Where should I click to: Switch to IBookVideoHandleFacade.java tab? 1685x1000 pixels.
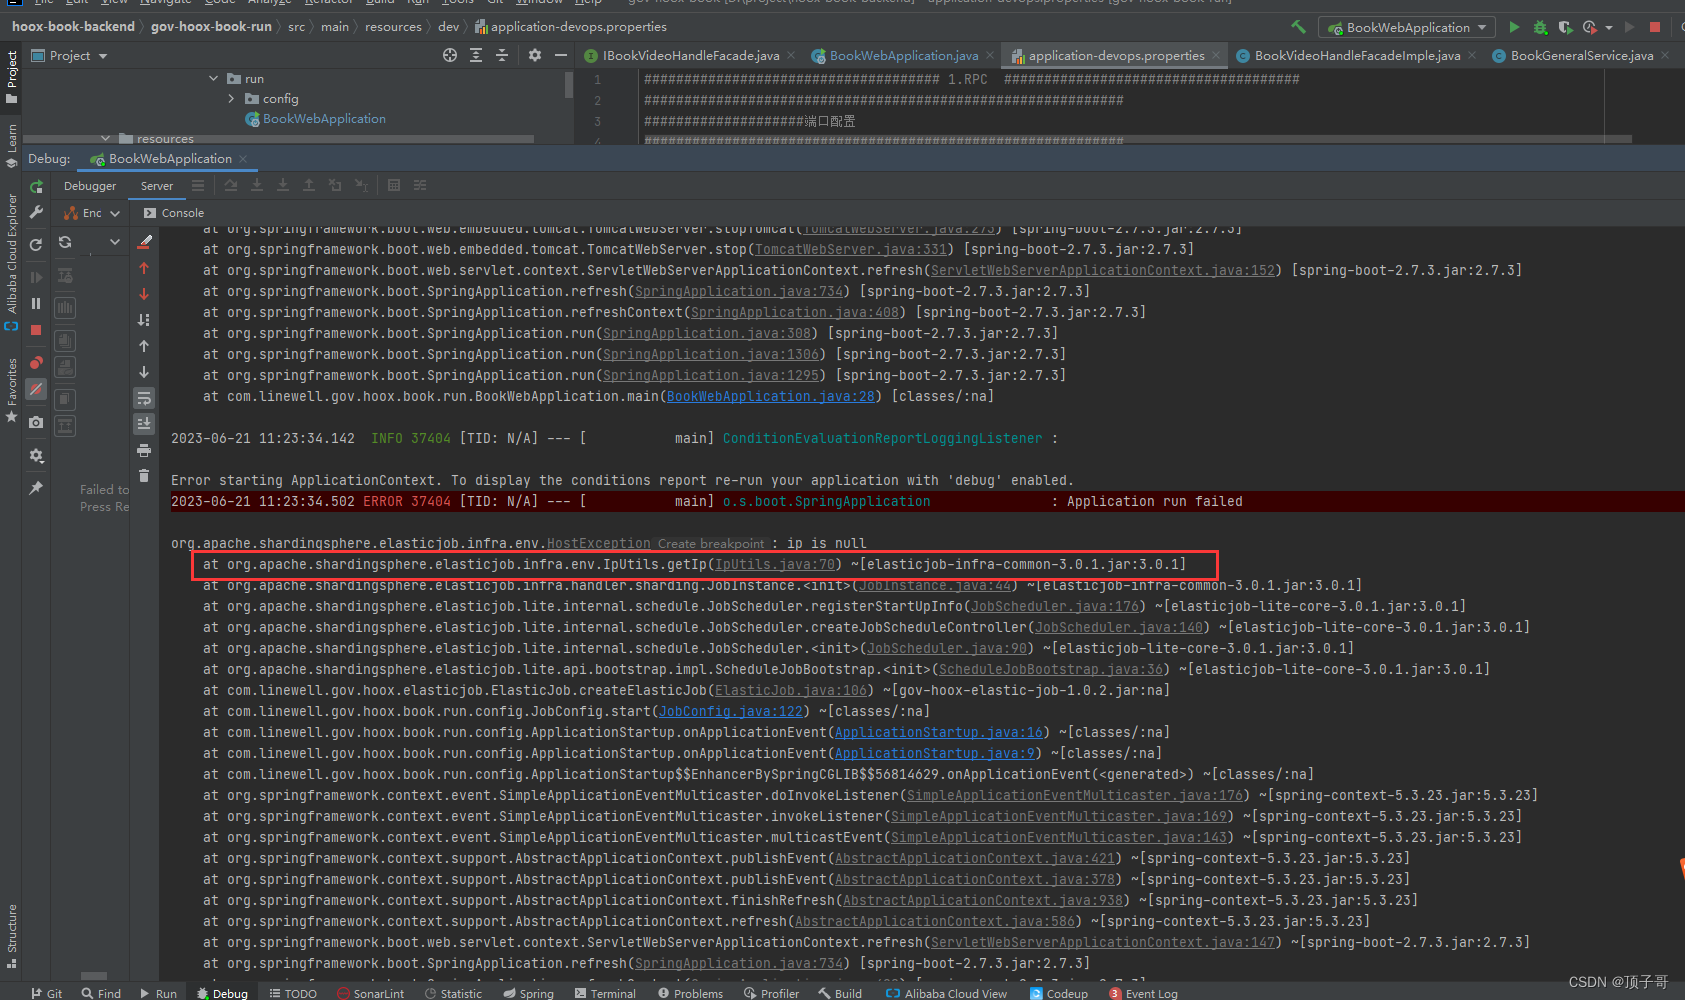coord(690,55)
